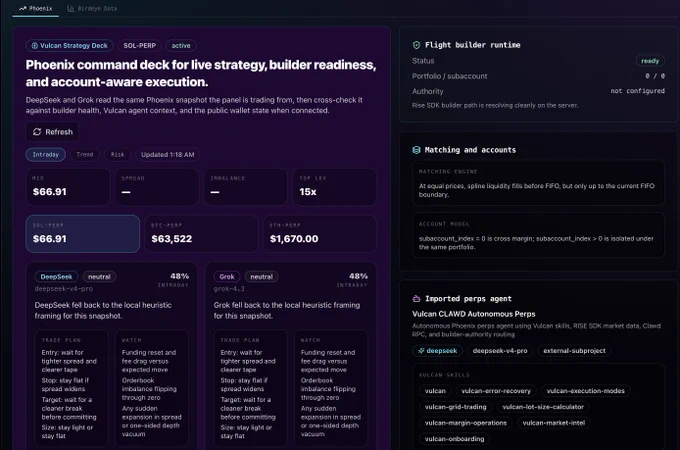Select the Trend timeframe pill
Viewport: 680px width, 450px height.
click(85, 154)
